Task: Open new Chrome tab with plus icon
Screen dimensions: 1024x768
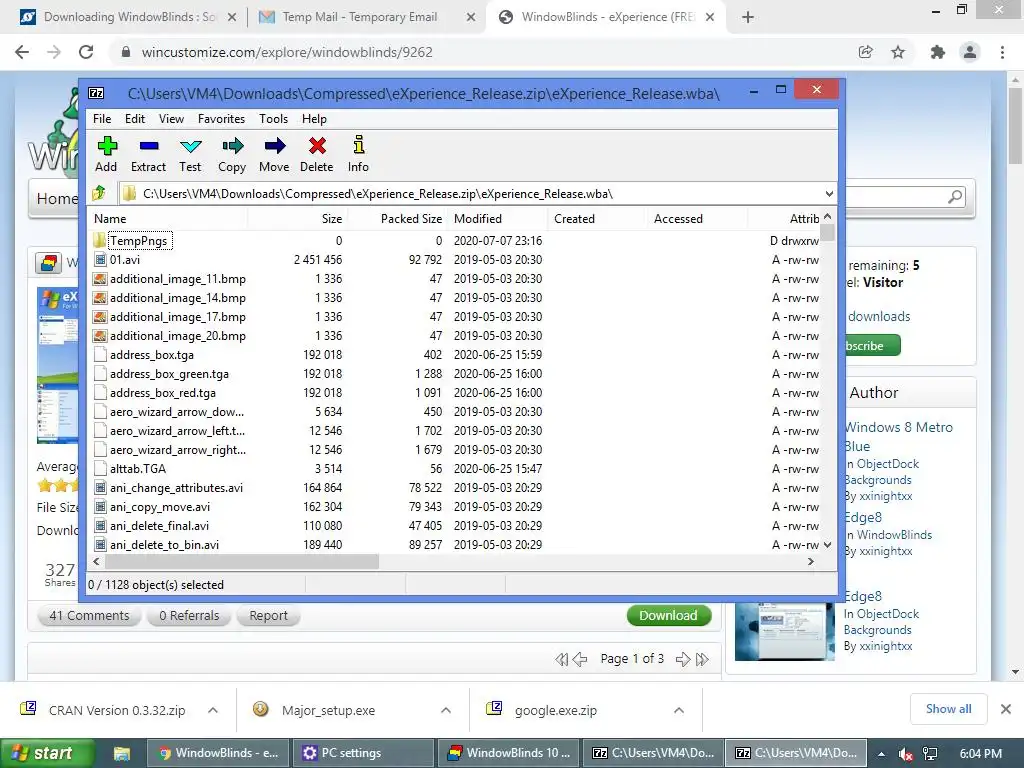Action: point(748,17)
